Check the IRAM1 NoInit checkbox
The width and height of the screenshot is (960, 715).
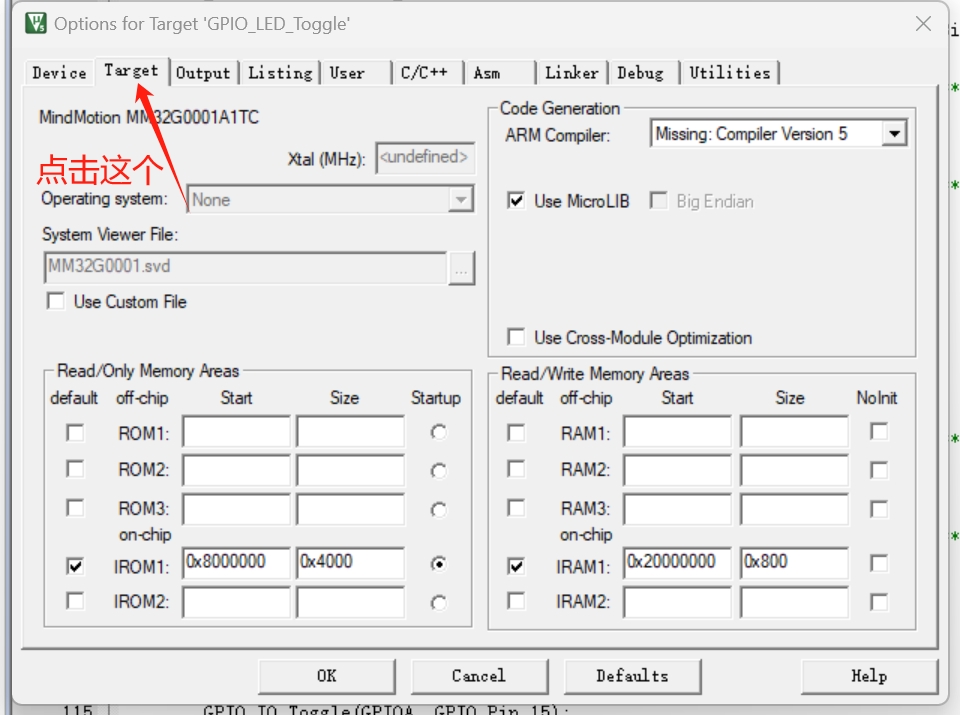point(878,564)
